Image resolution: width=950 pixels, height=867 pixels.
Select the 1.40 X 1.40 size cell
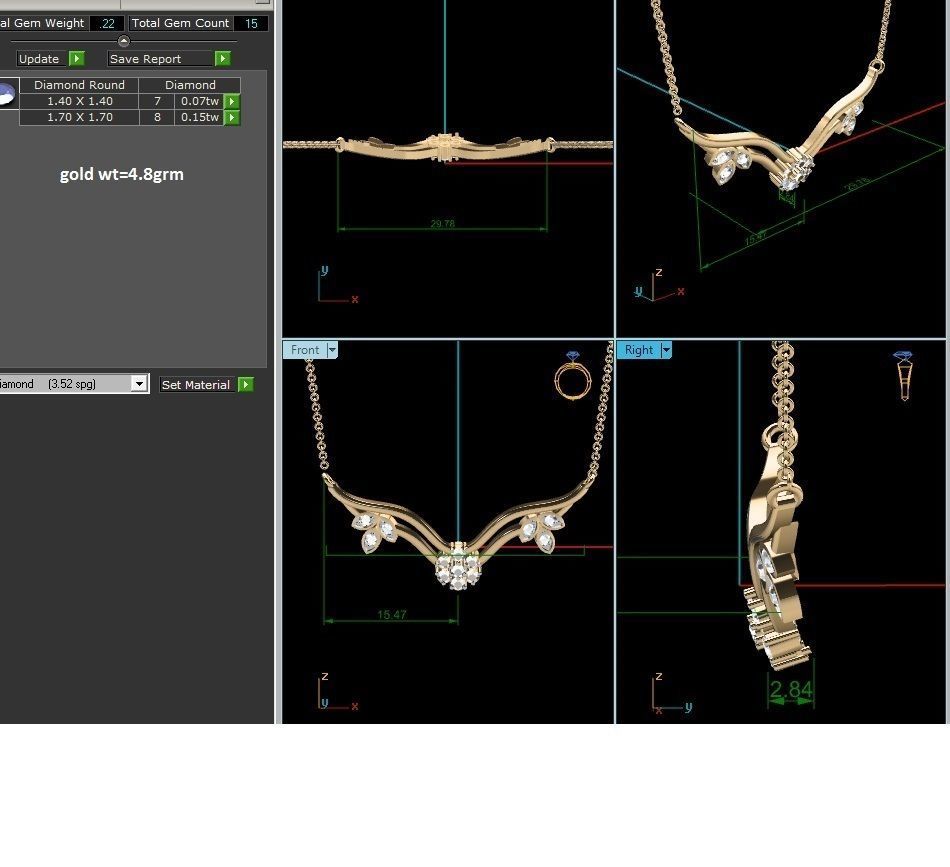[x=79, y=101]
